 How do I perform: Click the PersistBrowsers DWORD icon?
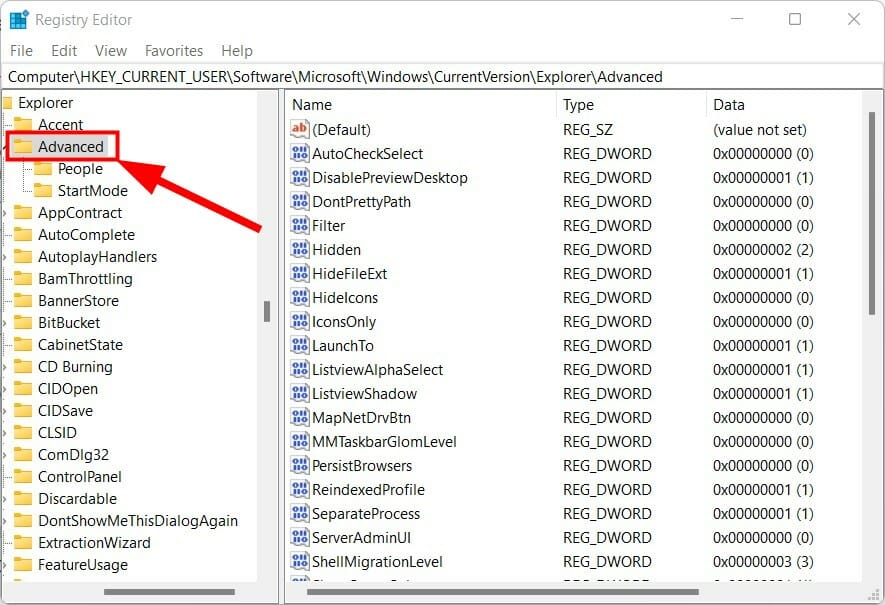pyautogui.click(x=300, y=465)
